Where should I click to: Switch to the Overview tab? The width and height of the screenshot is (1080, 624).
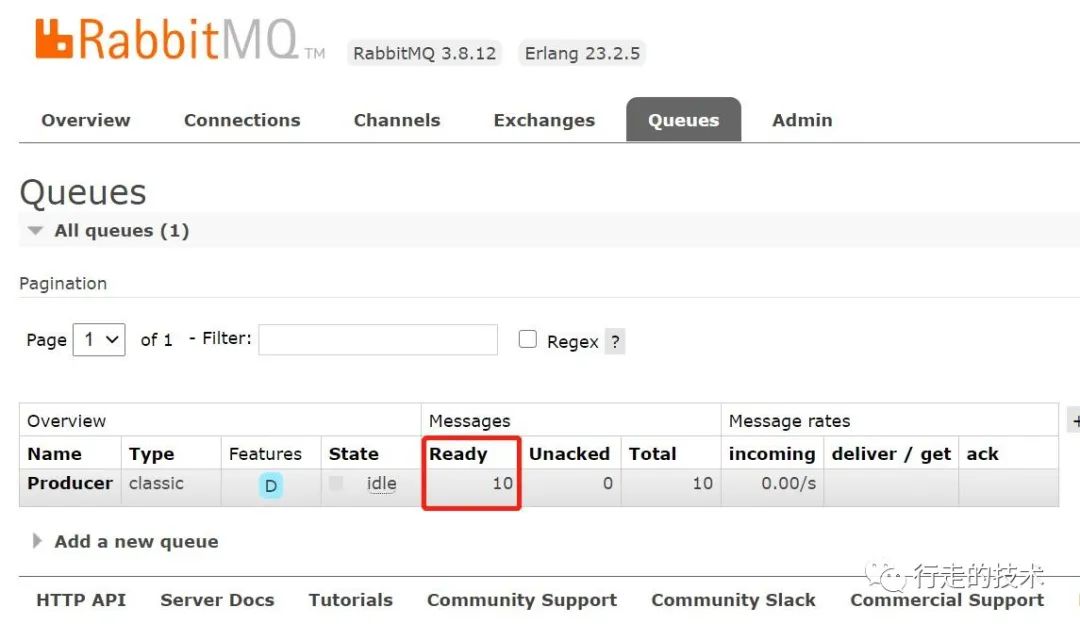click(x=86, y=121)
